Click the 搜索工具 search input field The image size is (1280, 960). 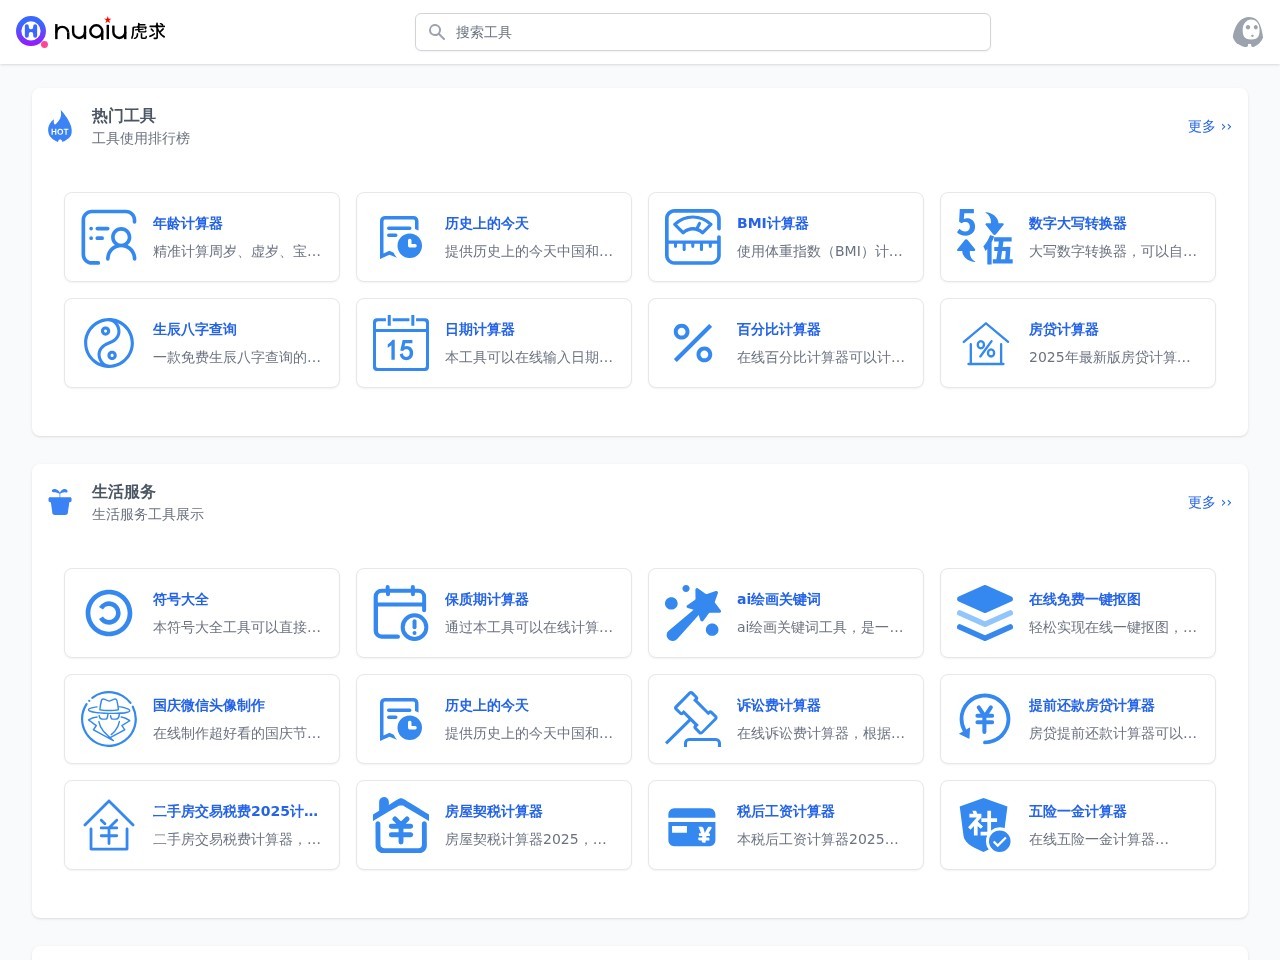[702, 32]
